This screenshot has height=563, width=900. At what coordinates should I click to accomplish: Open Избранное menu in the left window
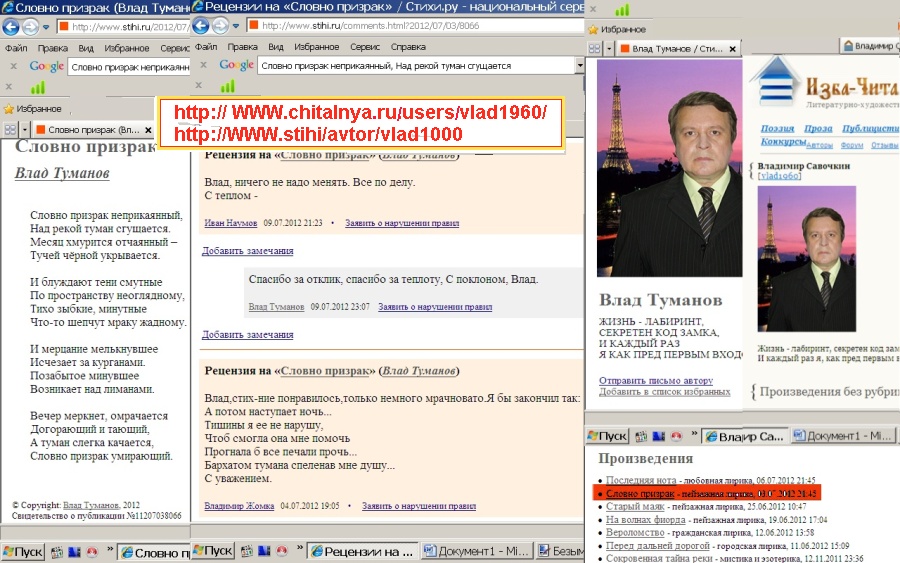pyautogui.click(x=127, y=48)
